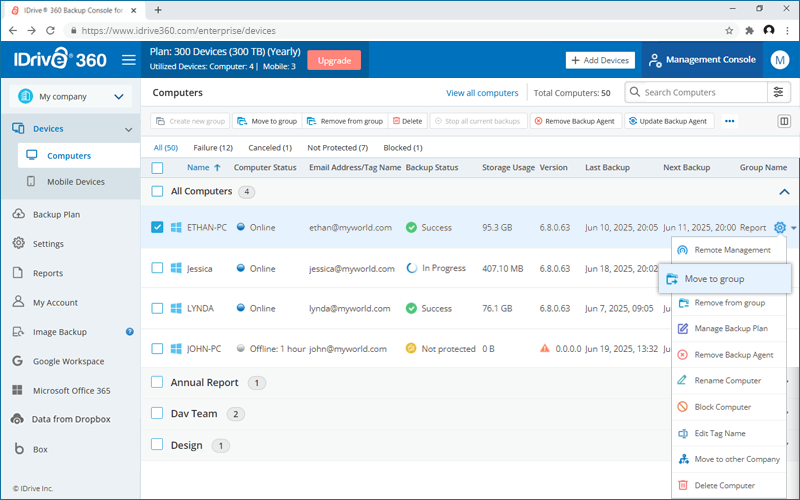Screen dimensions: 800x500
Task: Click the Image Backup help icon
Action: 130,332
